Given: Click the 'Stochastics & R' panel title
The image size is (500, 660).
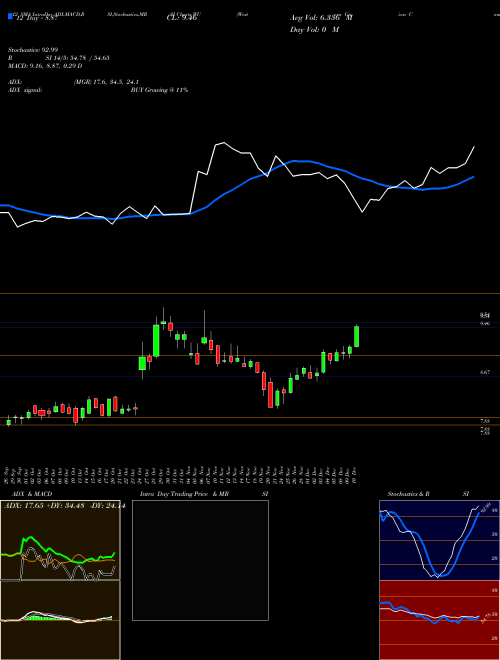Looking at the screenshot, I should (408, 494).
